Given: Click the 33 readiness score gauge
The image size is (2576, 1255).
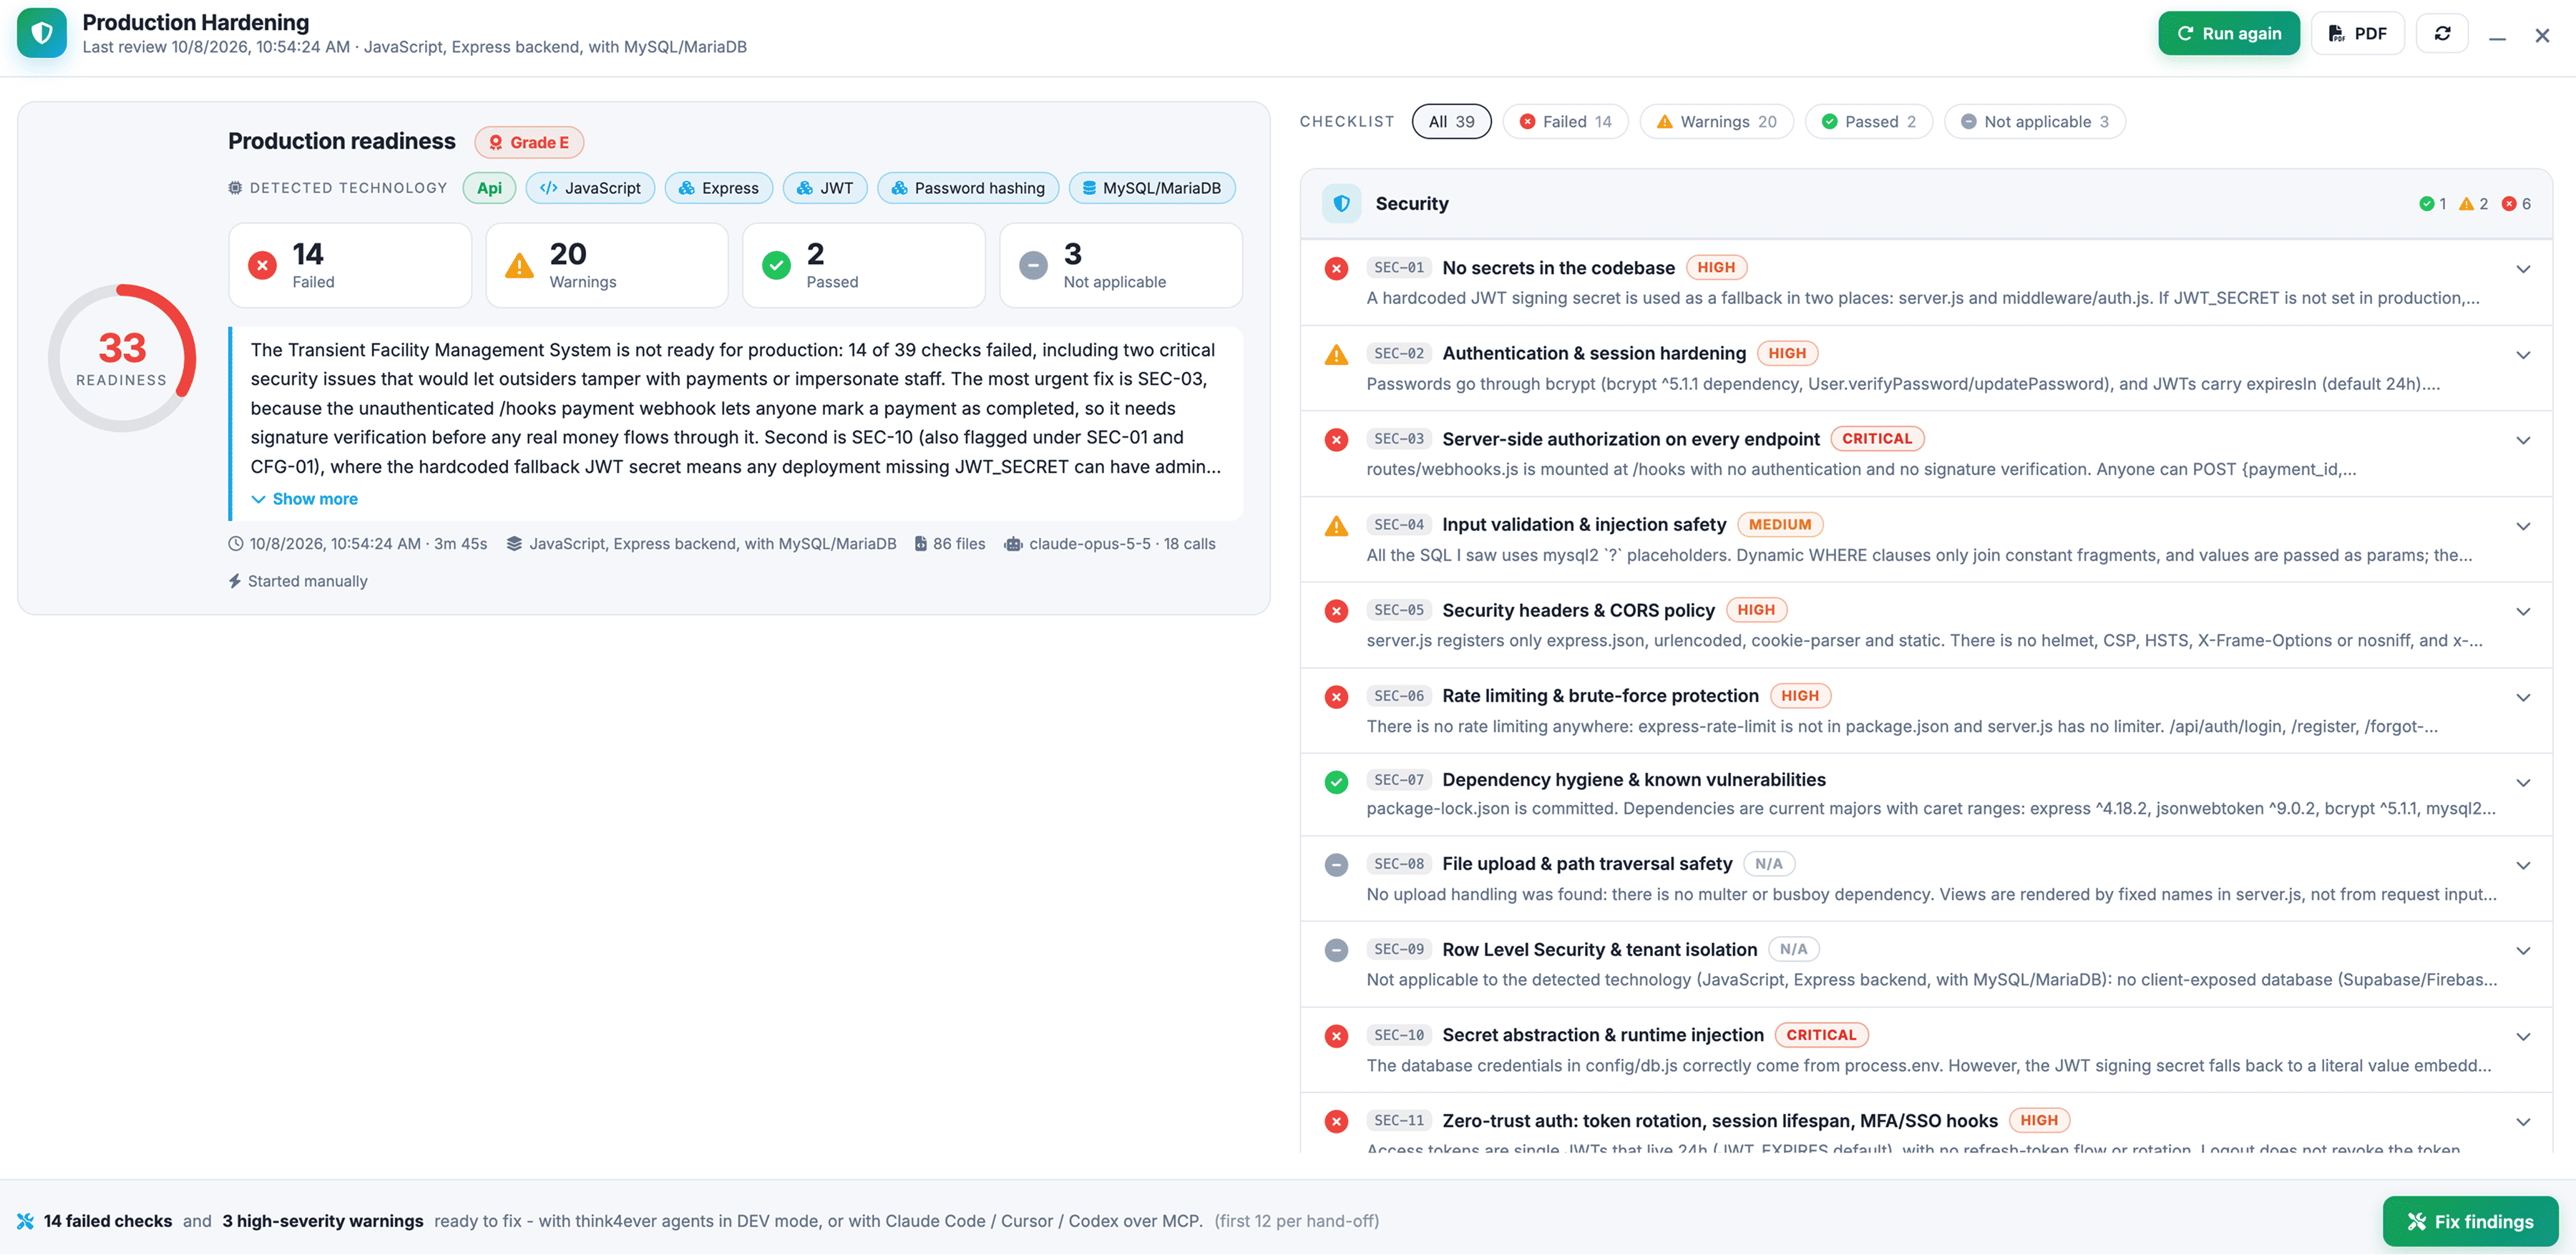Looking at the screenshot, I should (x=122, y=358).
